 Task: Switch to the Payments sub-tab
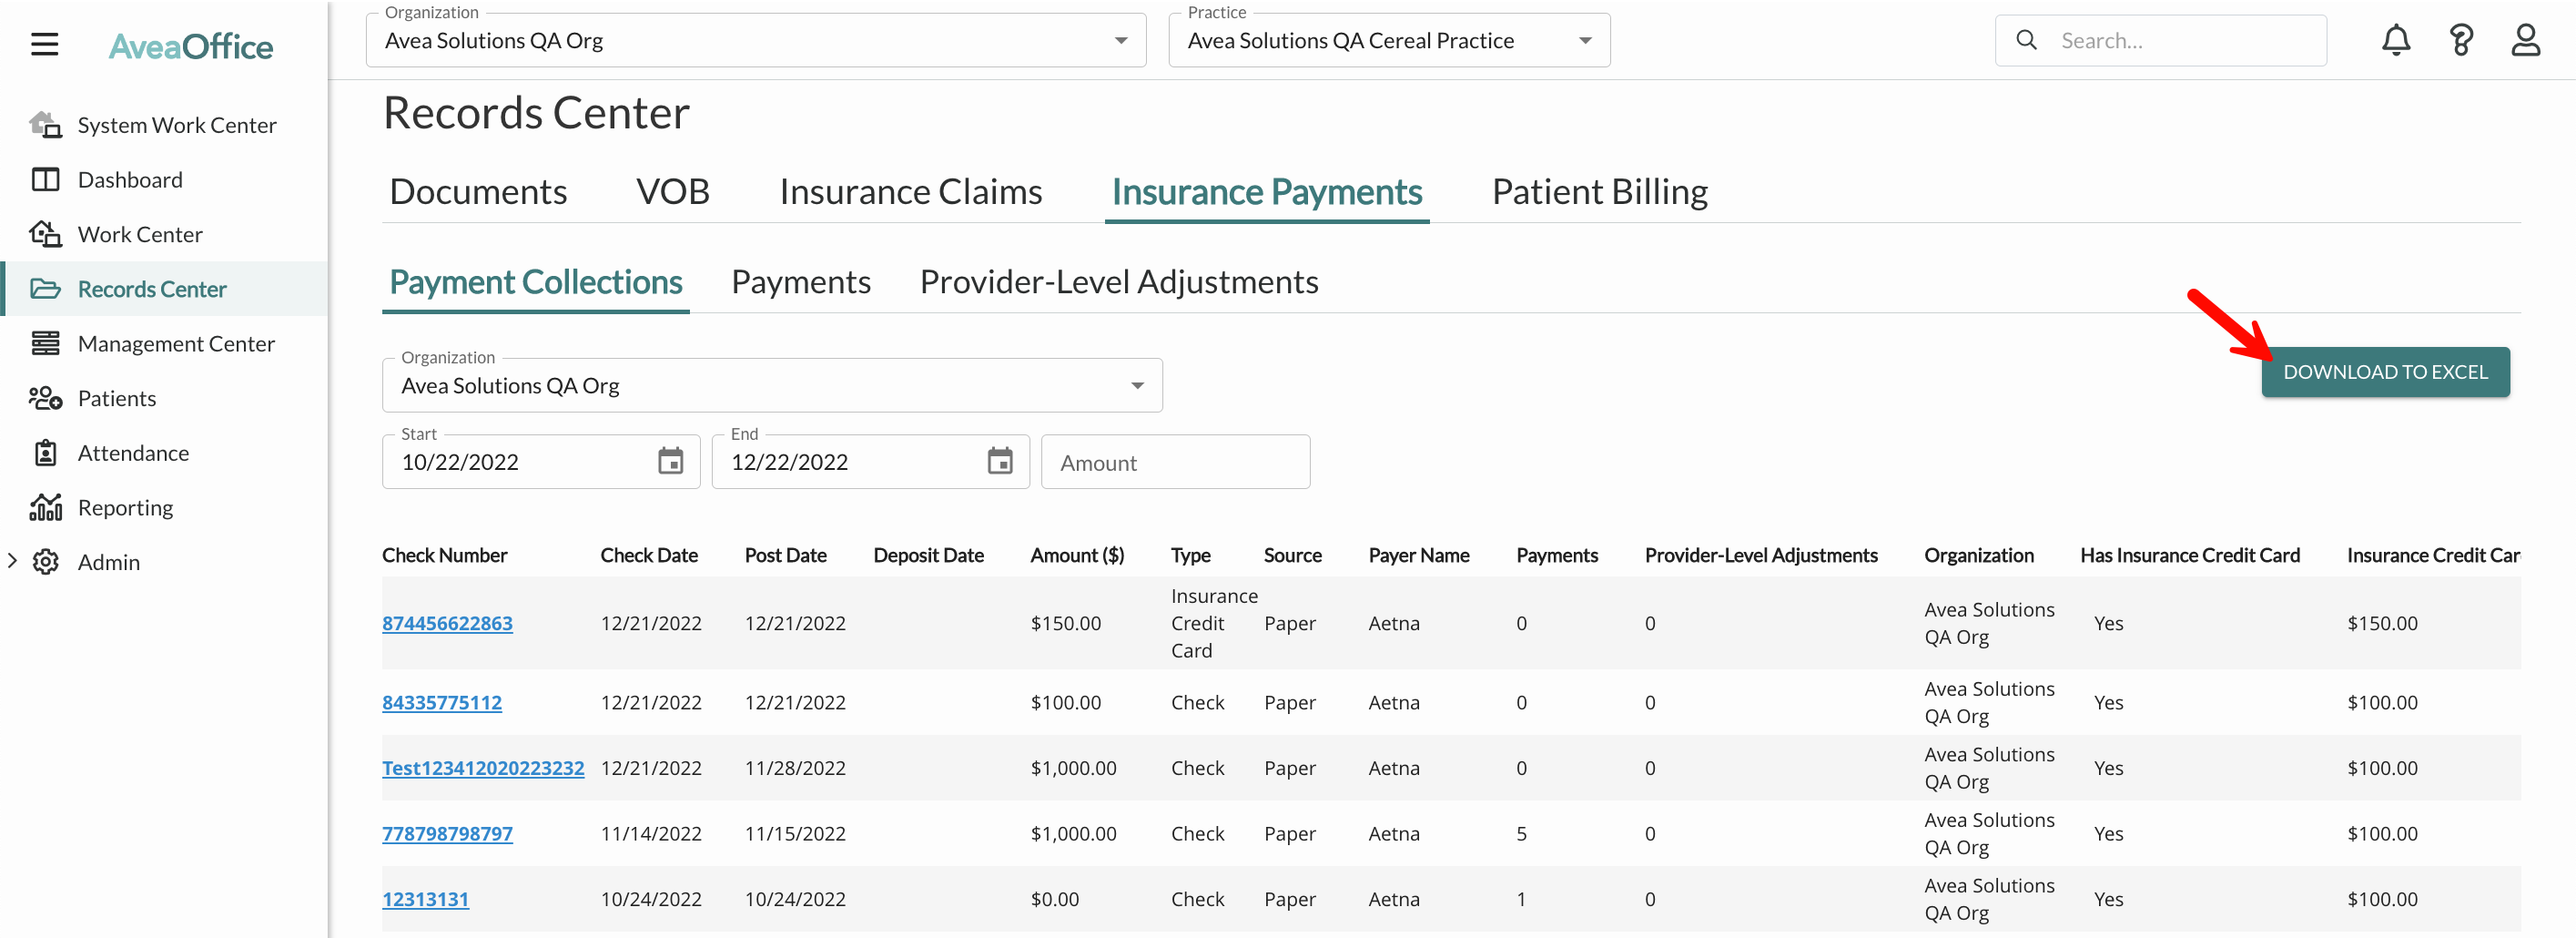pos(800,282)
